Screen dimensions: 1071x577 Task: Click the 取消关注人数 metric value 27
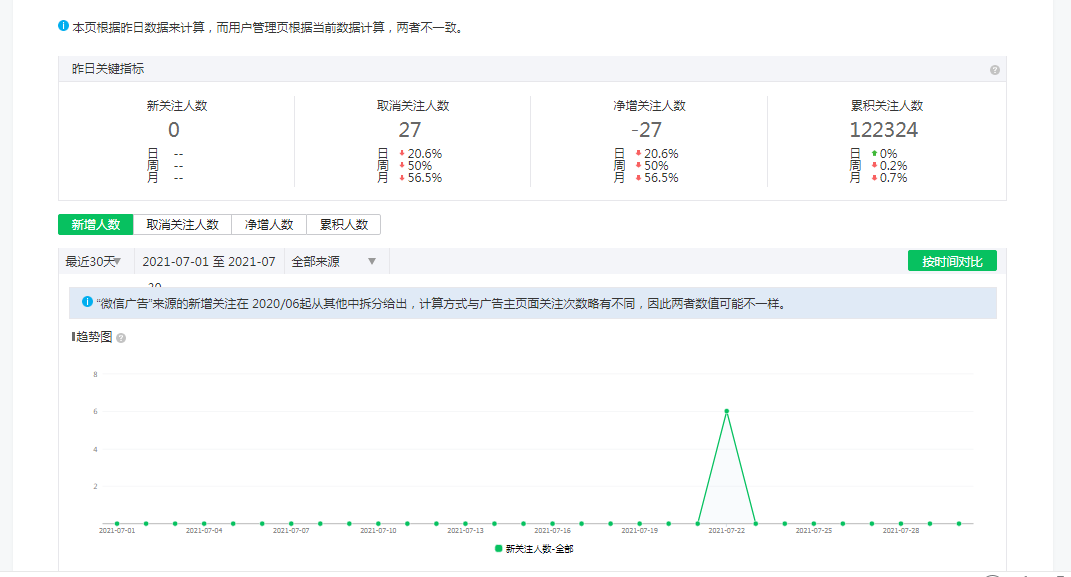(410, 130)
